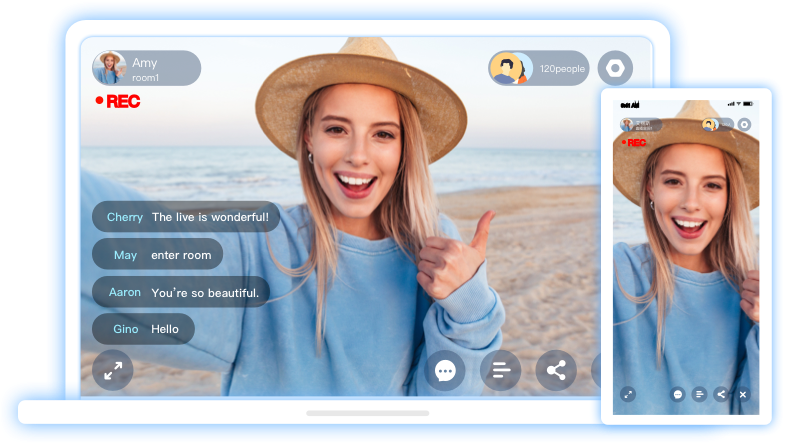Select Aaron's "You're so beautiful." comment
This screenshot has height=444, width=794.
[181, 293]
